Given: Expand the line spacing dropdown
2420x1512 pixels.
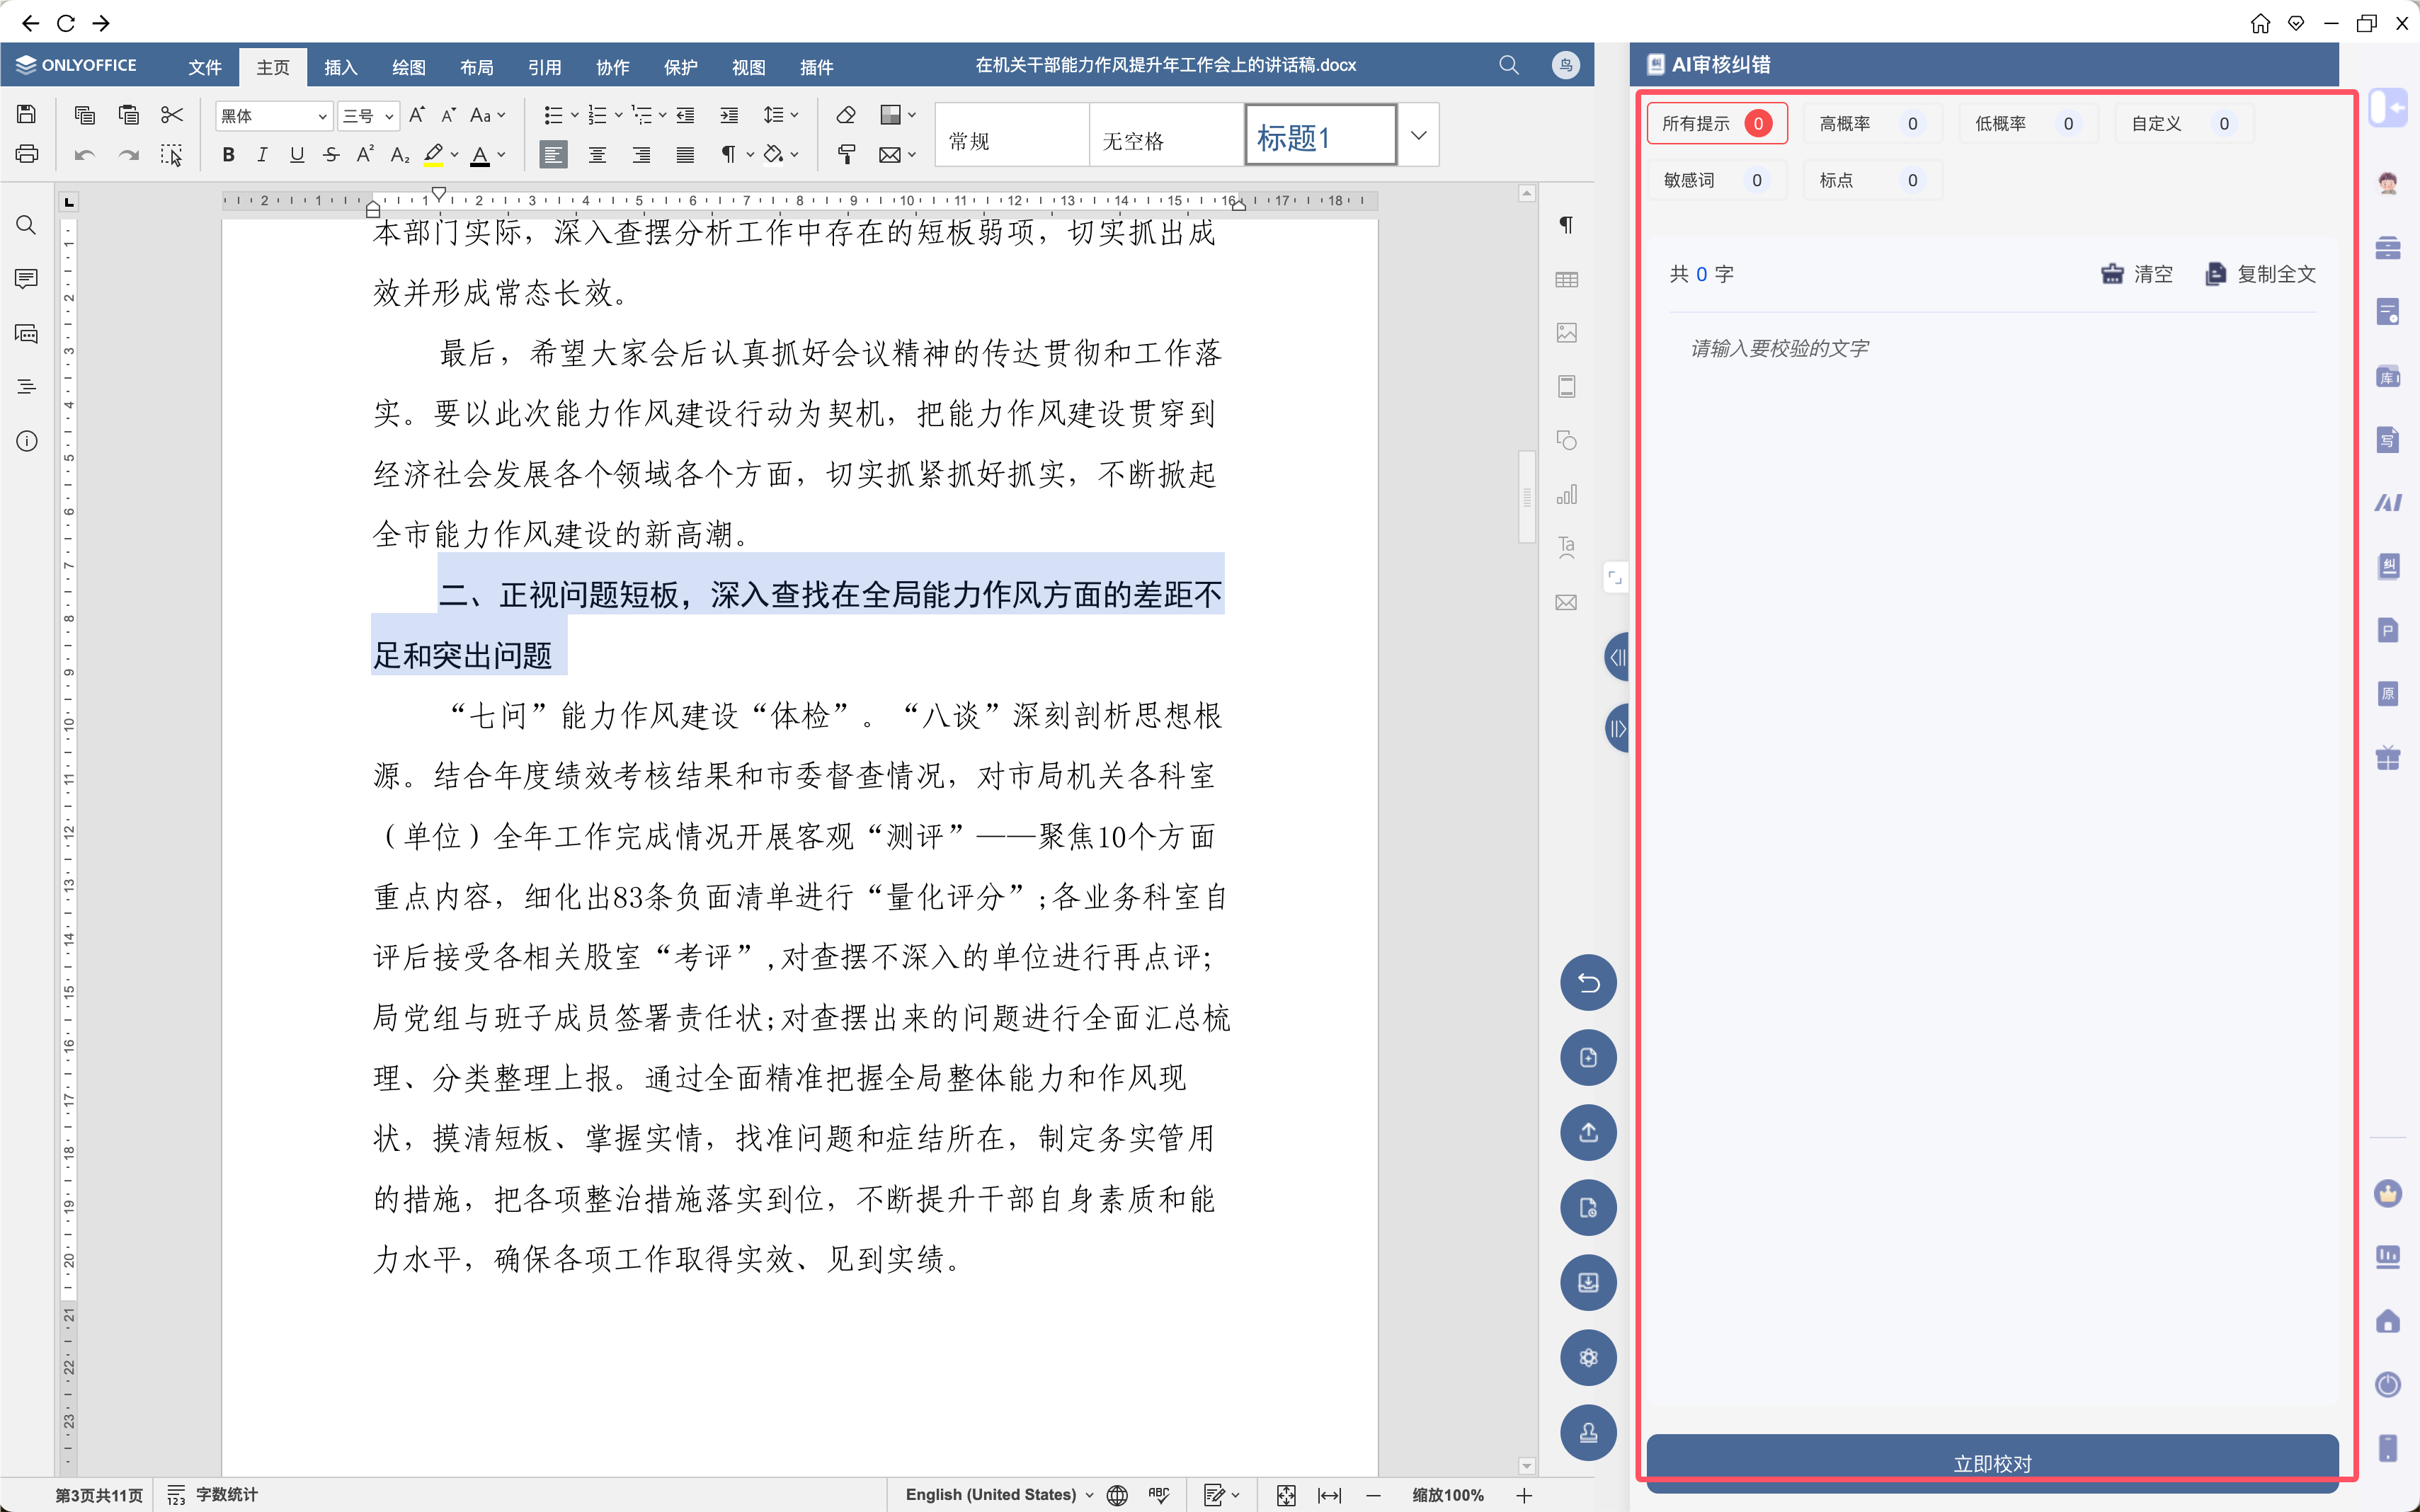Looking at the screenshot, I should tap(795, 115).
